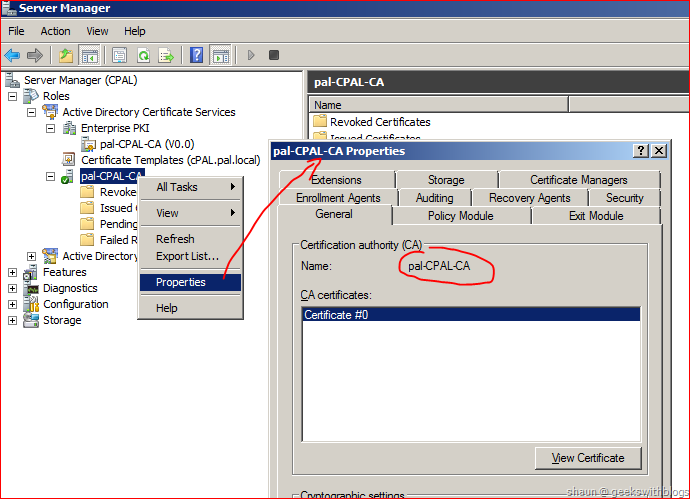Click the View Certificate button
The height and width of the screenshot is (499, 690).
[588, 458]
